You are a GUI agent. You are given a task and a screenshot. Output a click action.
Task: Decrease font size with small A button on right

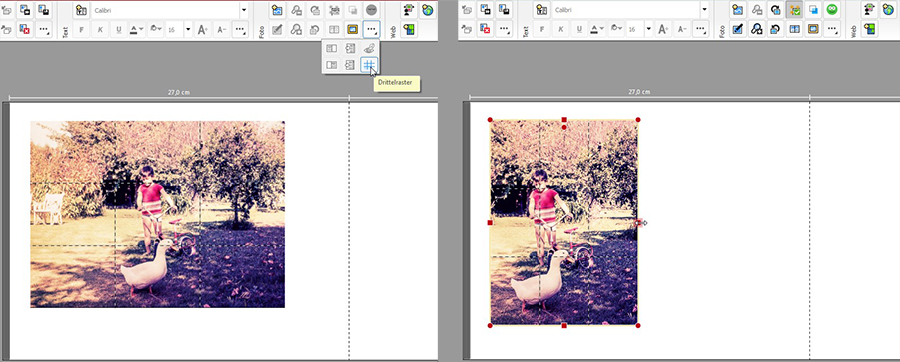click(682, 29)
